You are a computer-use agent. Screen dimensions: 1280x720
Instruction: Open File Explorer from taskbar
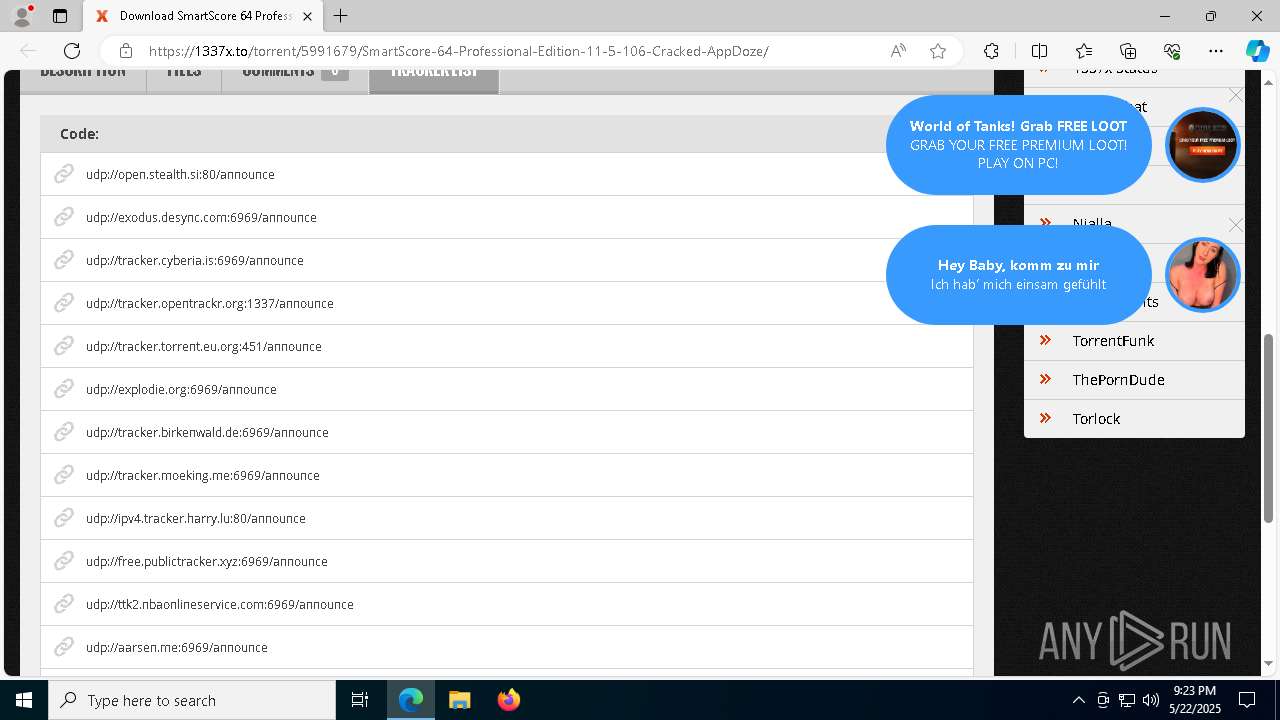click(x=459, y=700)
